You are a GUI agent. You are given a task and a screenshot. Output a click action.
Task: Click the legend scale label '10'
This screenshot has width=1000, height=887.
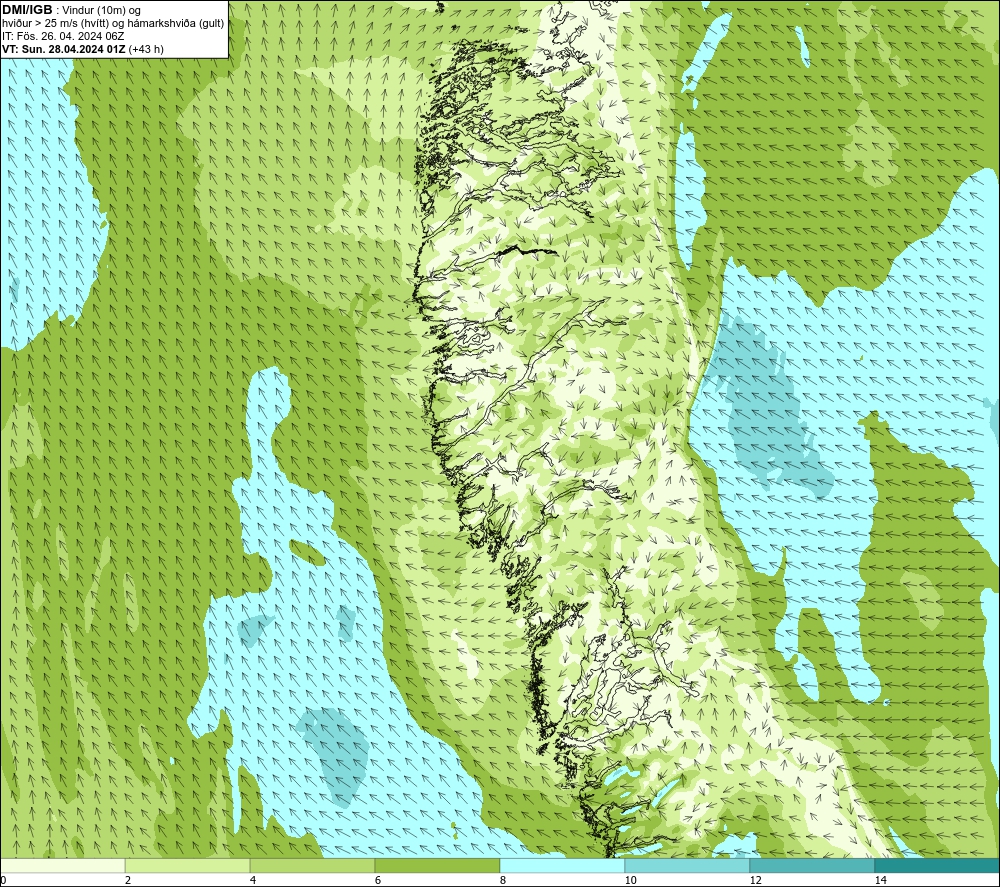[x=630, y=880]
